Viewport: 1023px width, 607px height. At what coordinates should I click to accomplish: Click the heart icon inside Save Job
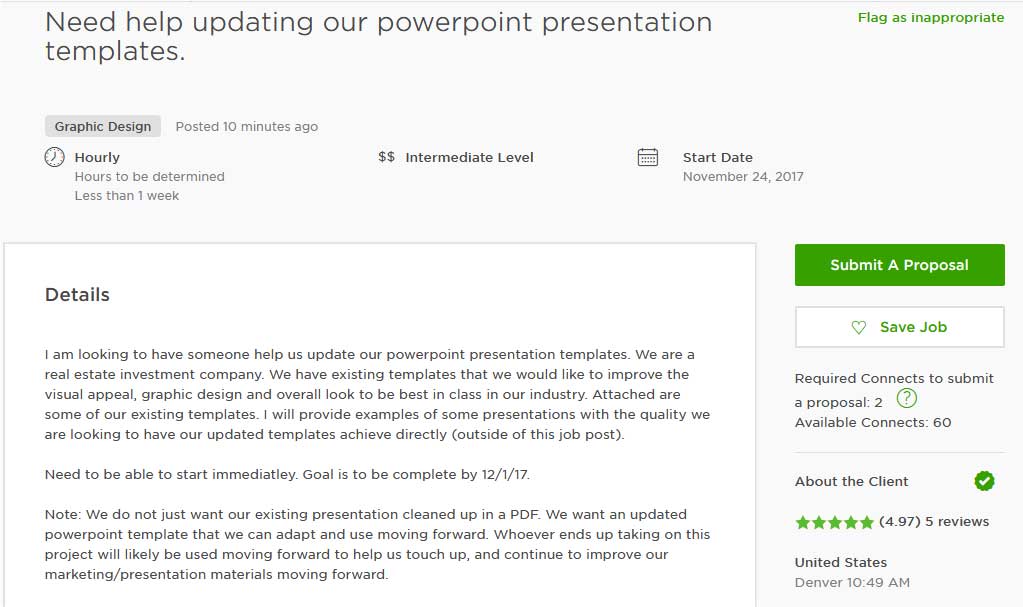(858, 327)
